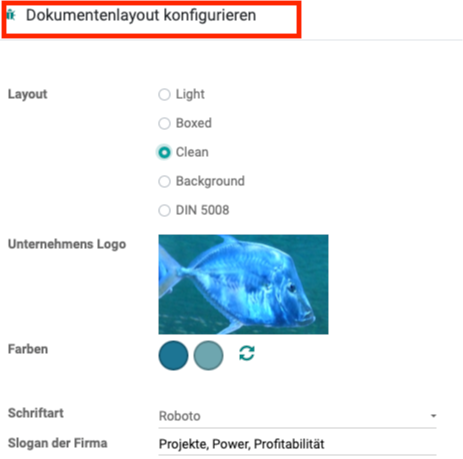Select the Clean layout radio button
This screenshot has height=459, width=463.
(x=164, y=152)
